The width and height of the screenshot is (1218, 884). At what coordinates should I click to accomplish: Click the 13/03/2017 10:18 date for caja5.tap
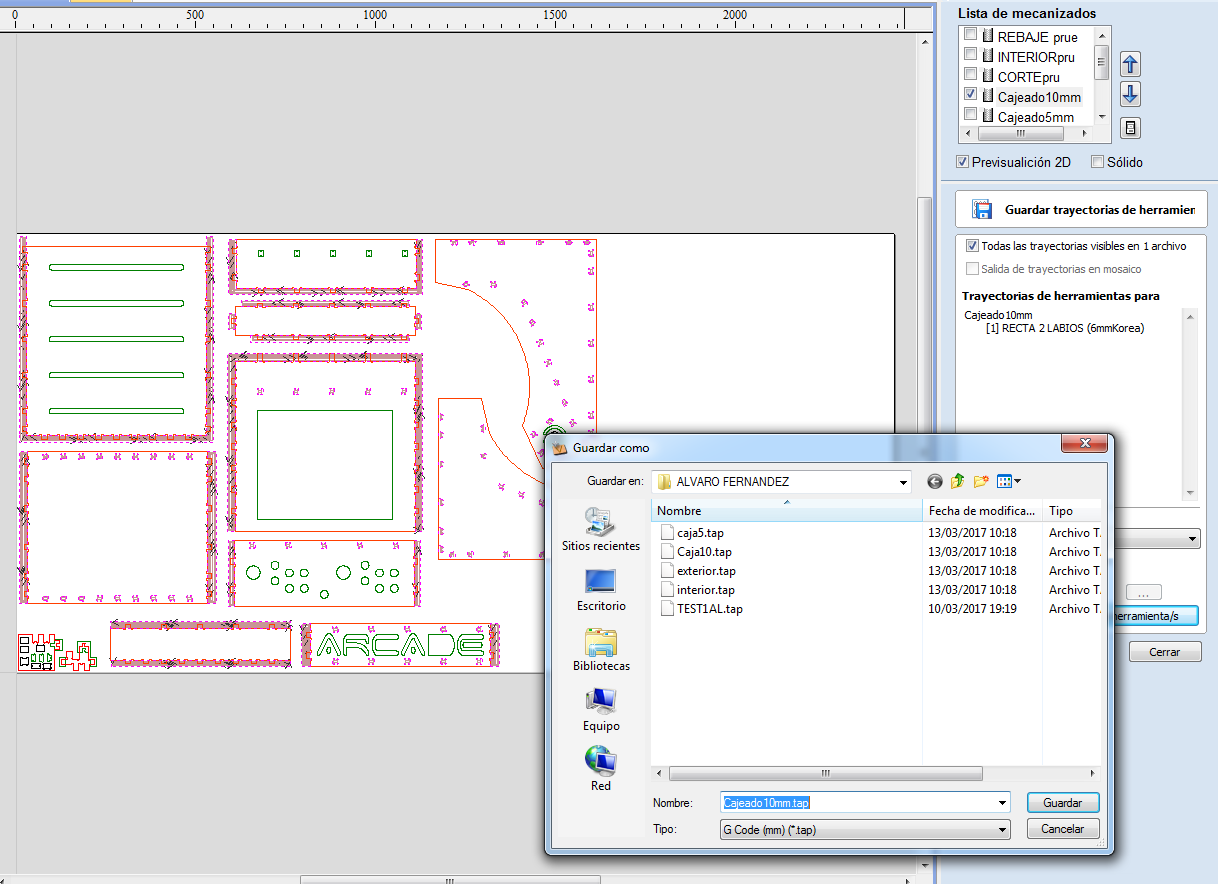pos(972,533)
